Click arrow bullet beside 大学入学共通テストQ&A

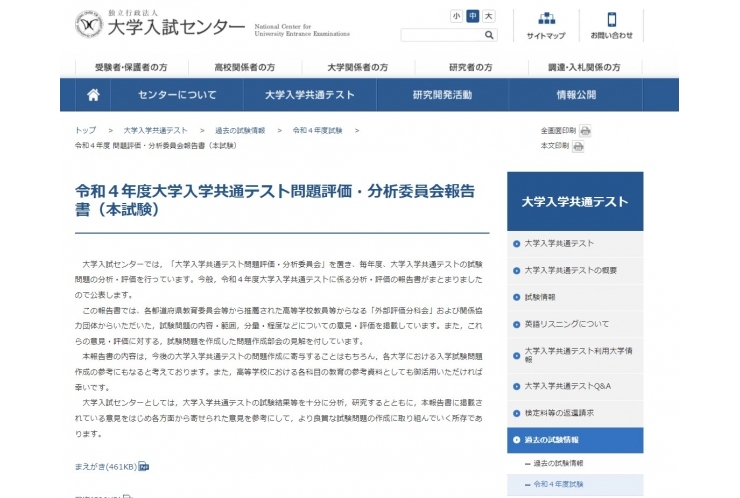click(516, 387)
